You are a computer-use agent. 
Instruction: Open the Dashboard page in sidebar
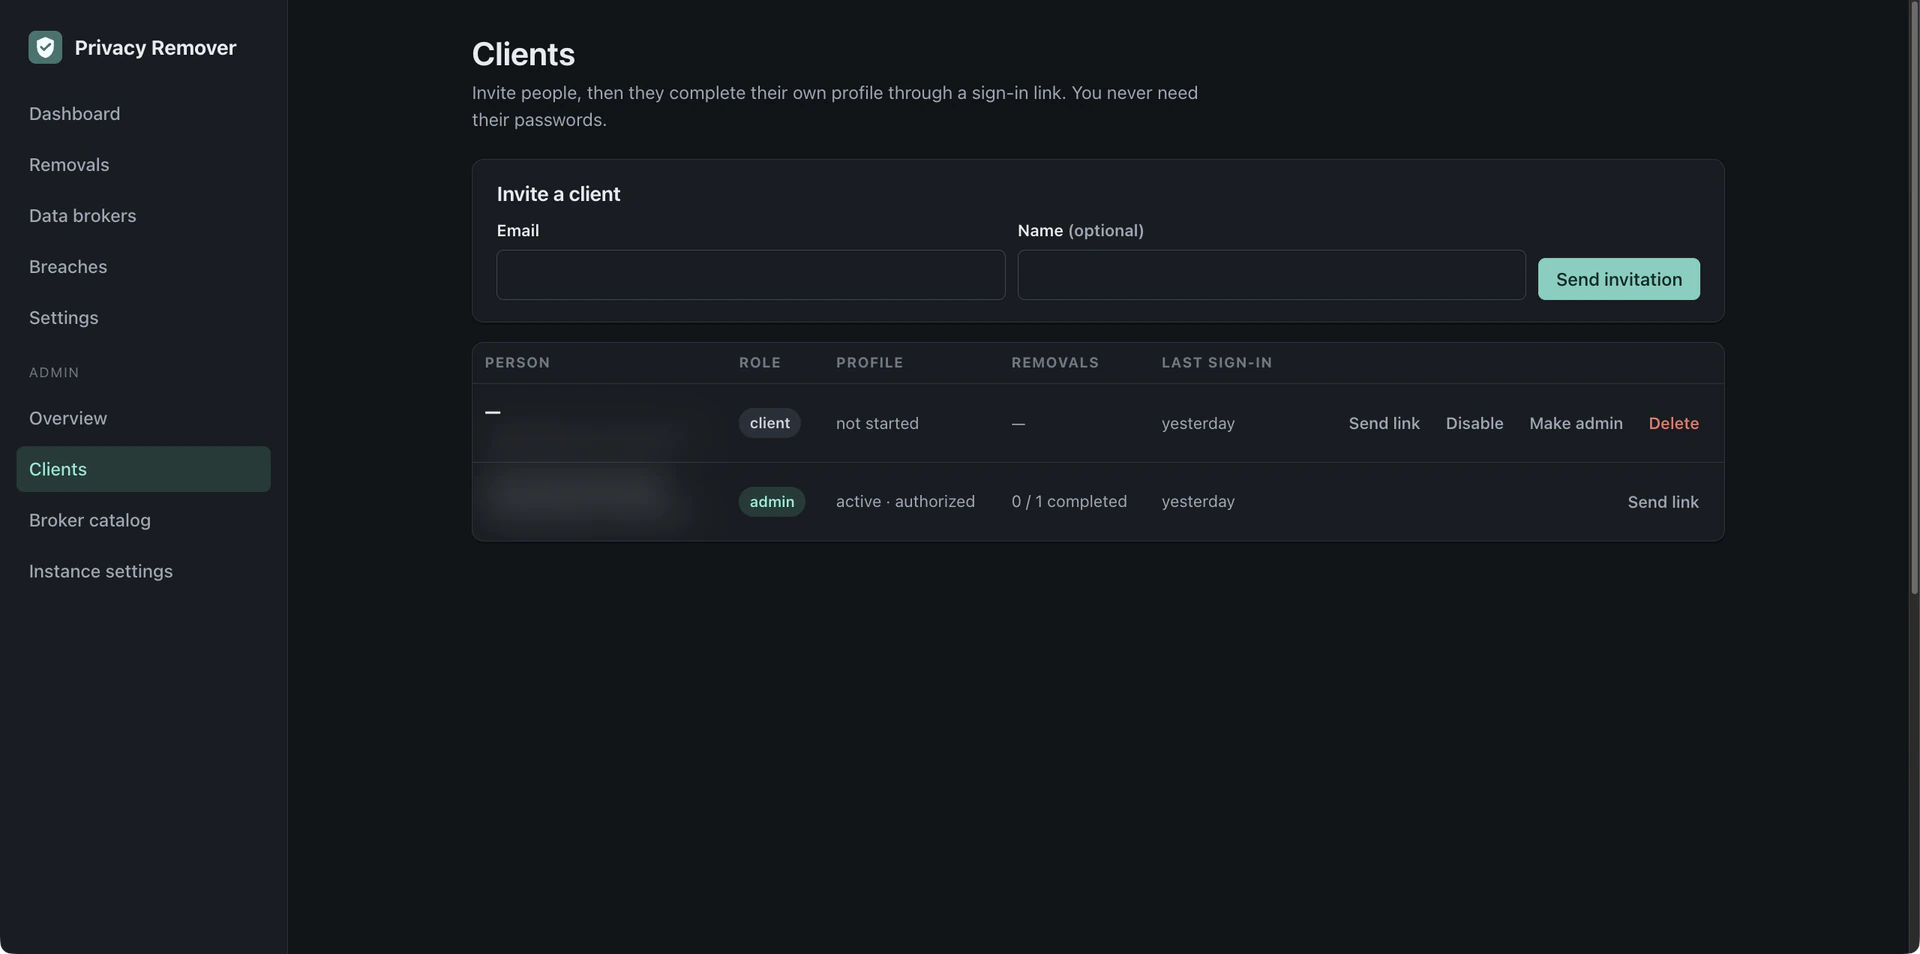(x=74, y=114)
